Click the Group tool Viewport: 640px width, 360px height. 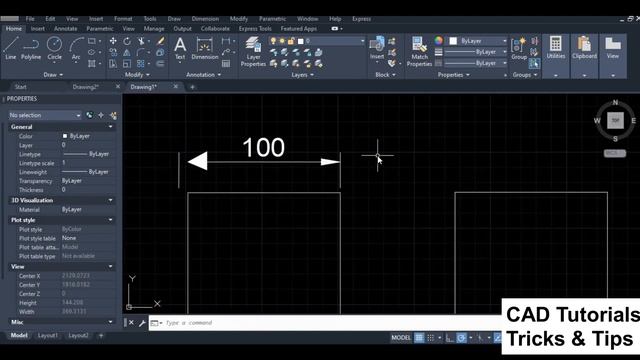coord(519,48)
